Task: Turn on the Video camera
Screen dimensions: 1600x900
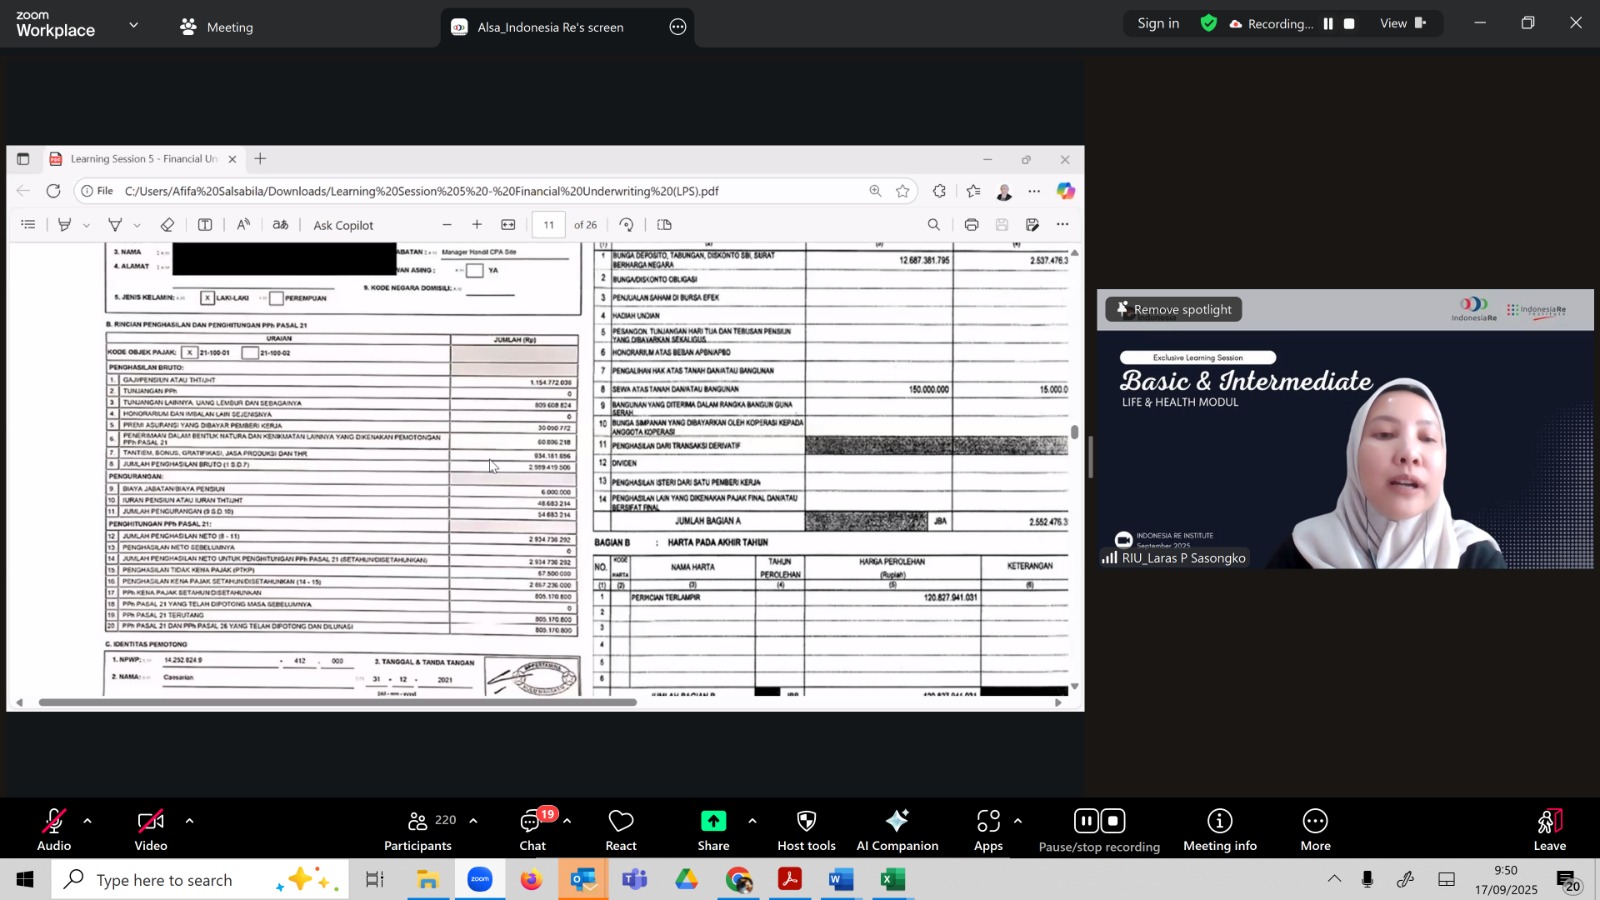Action: coord(151,830)
